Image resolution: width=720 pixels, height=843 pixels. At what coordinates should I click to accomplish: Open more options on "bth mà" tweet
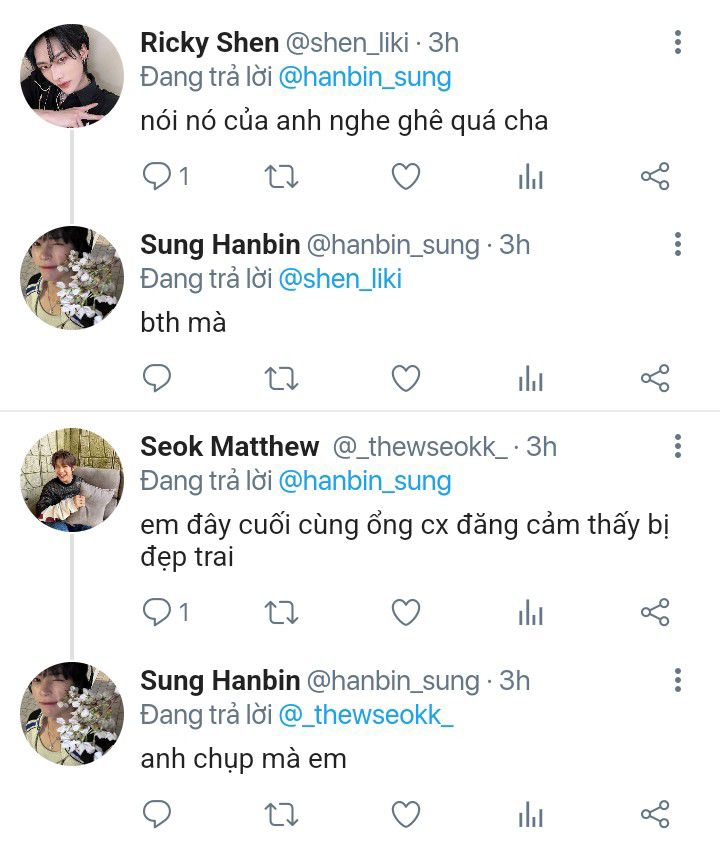click(x=678, y=244)
